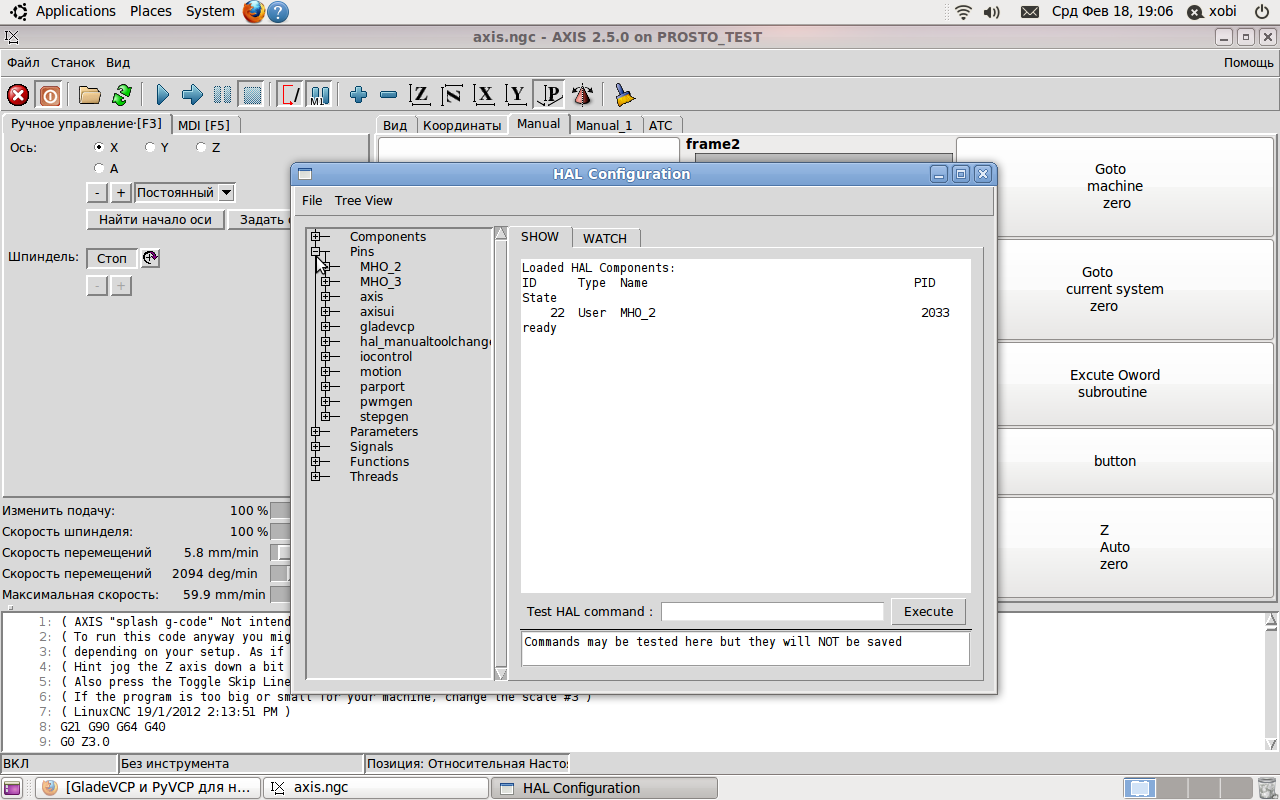The height and width of the screenshot is (800, 1280).
Task: Click the show desktop icon in the bottom panel
Action: [x=12, y=788]
